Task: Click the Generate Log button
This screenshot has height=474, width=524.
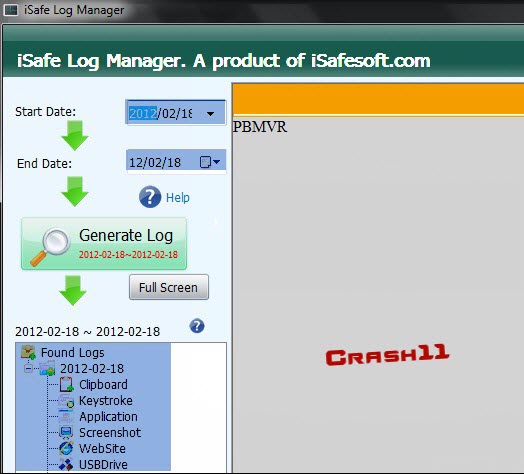Action: click(104, 244)
